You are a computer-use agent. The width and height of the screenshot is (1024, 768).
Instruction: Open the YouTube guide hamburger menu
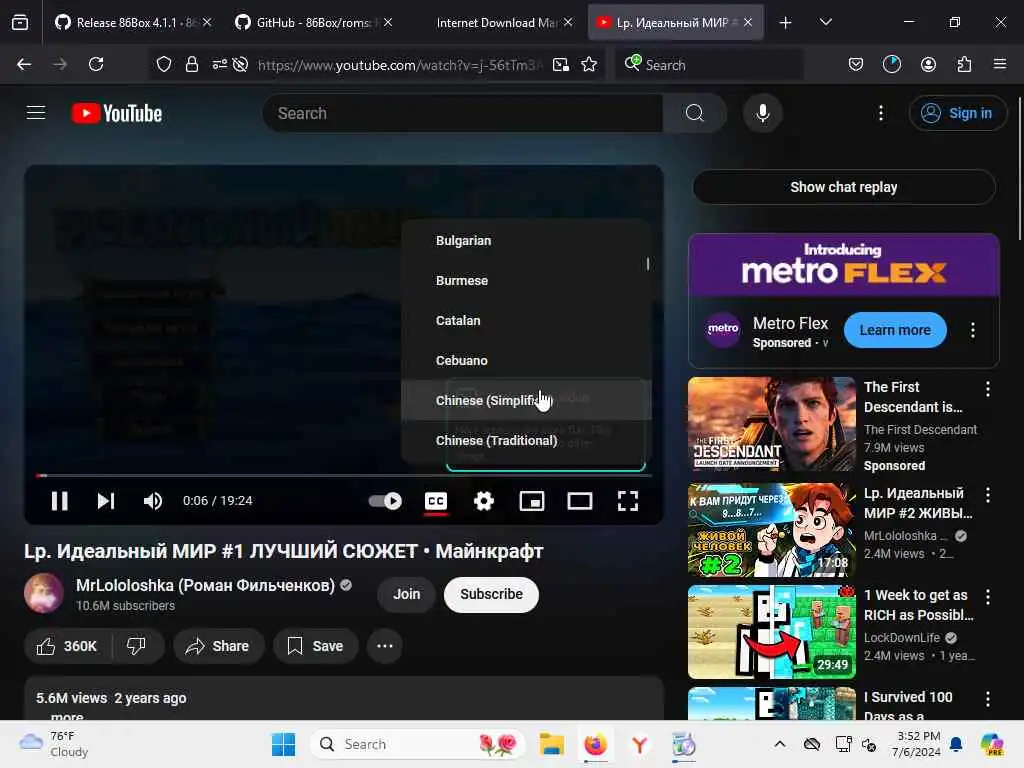point(36,113)
